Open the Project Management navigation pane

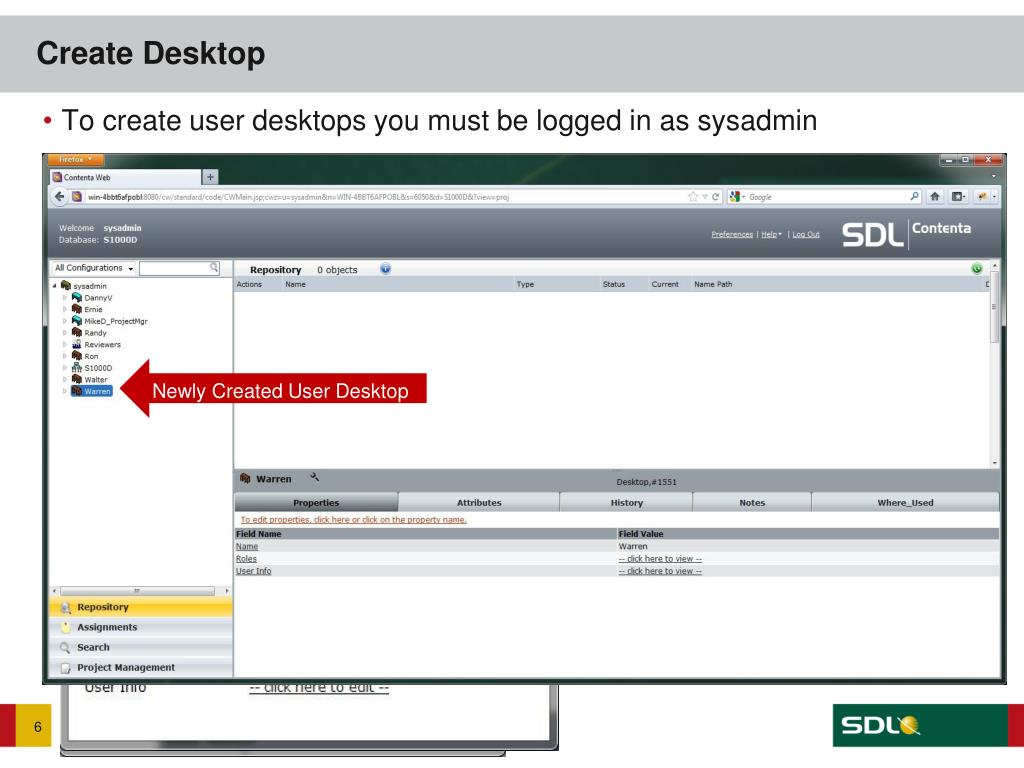[140, 667]
